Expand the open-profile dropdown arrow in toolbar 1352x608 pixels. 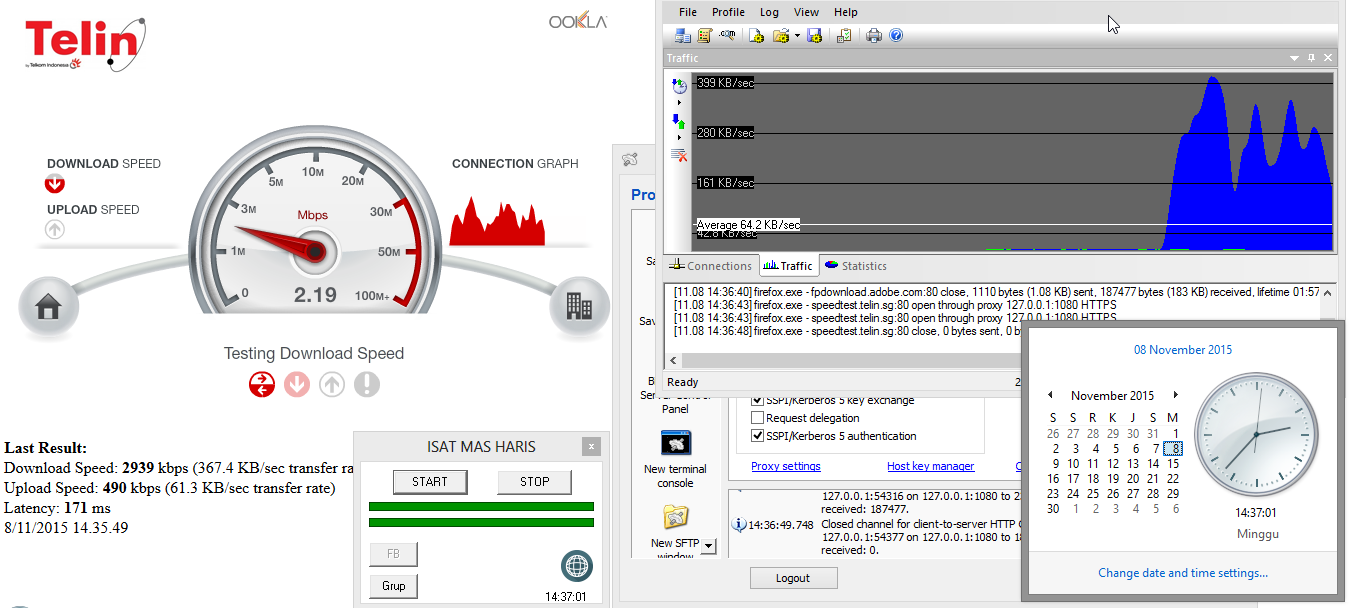(x=797, y=36)
